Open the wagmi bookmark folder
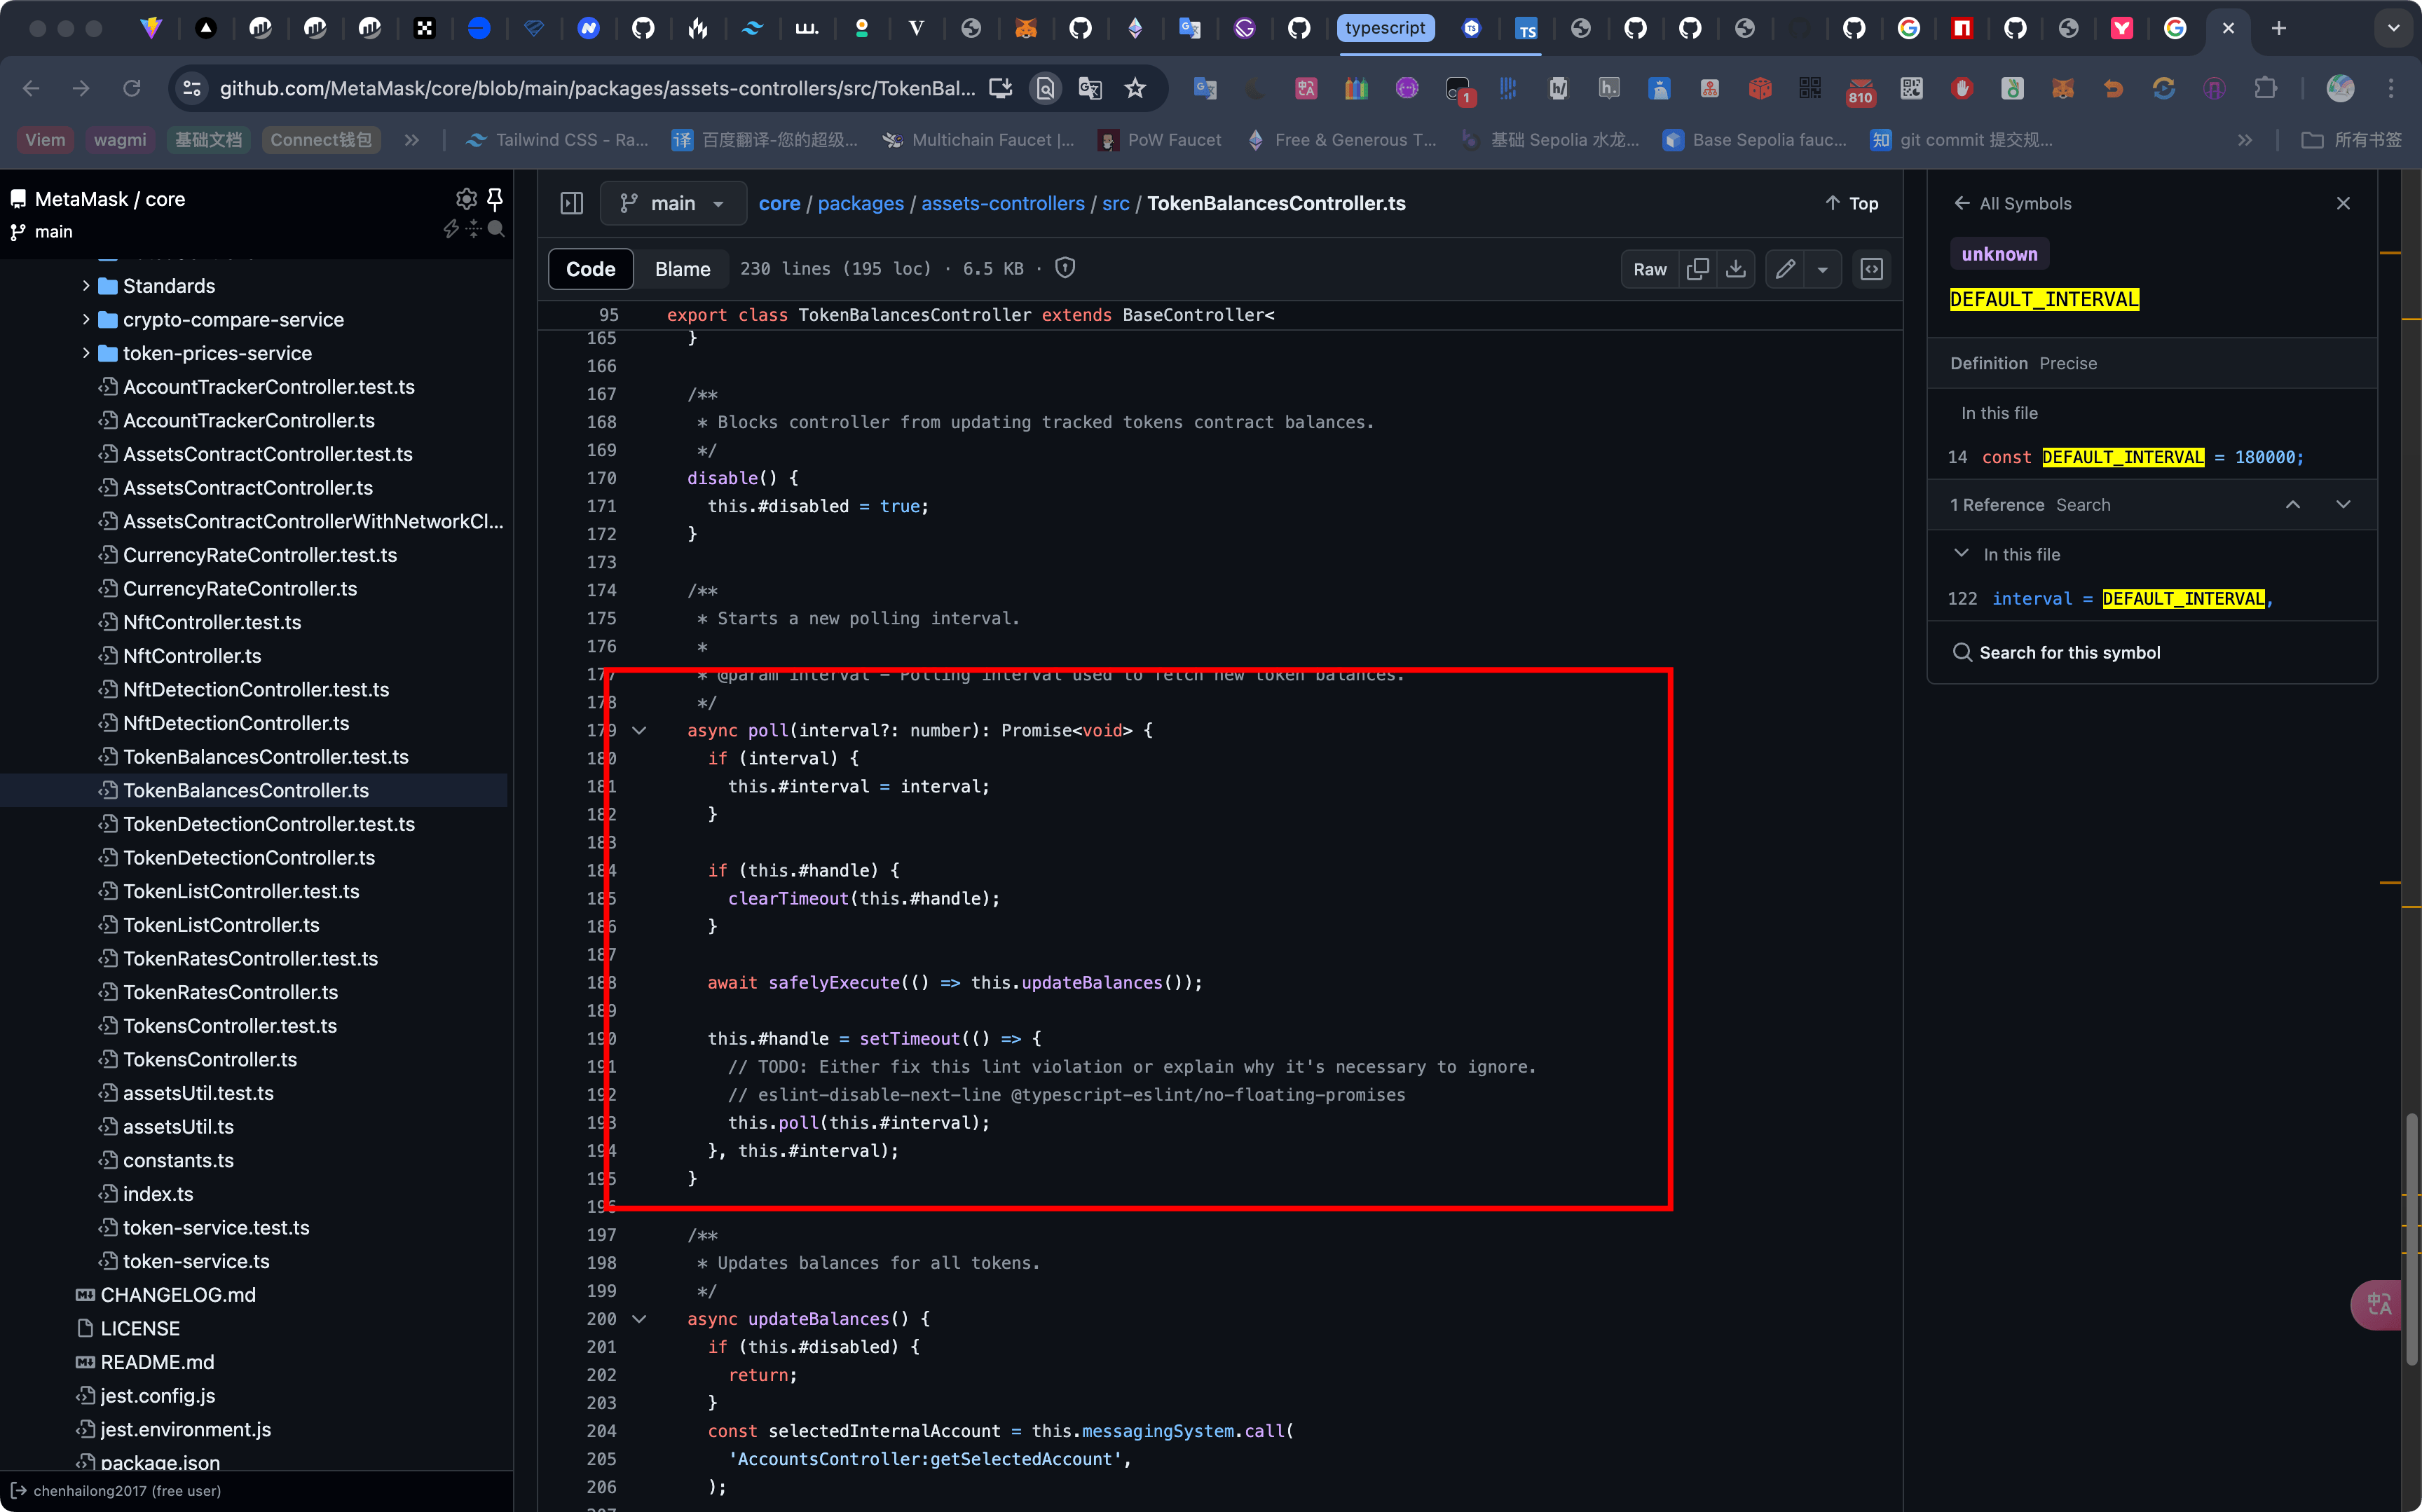 (x=120, y=140)
